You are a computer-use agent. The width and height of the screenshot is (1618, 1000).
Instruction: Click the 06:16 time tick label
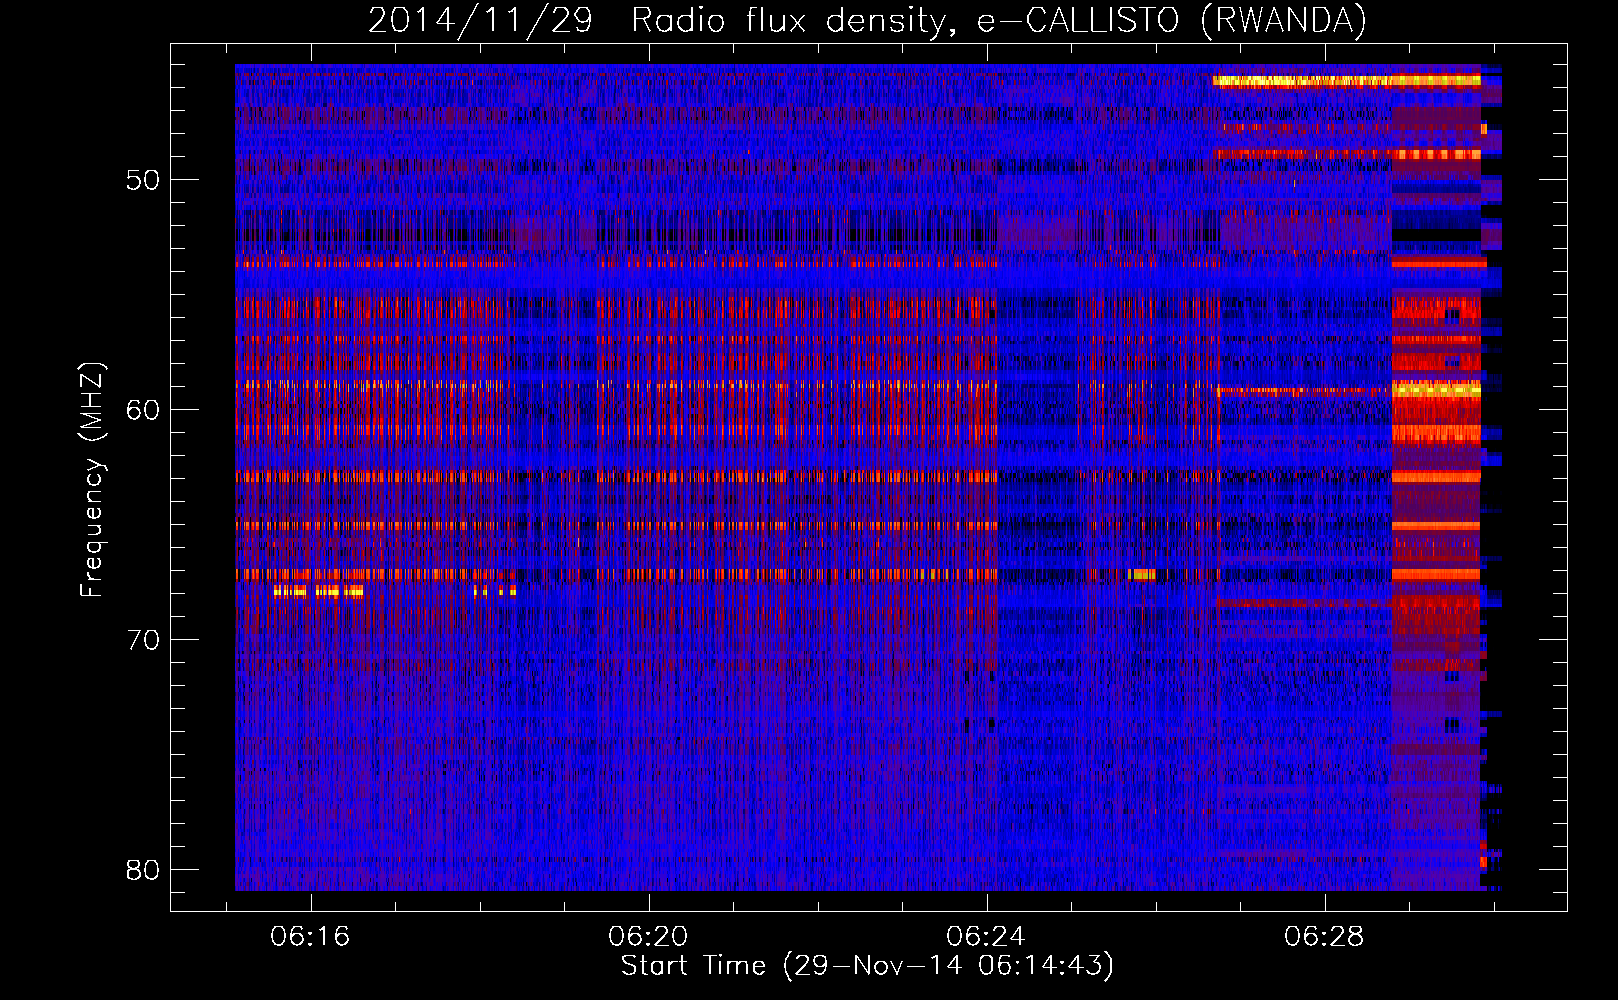310,937
